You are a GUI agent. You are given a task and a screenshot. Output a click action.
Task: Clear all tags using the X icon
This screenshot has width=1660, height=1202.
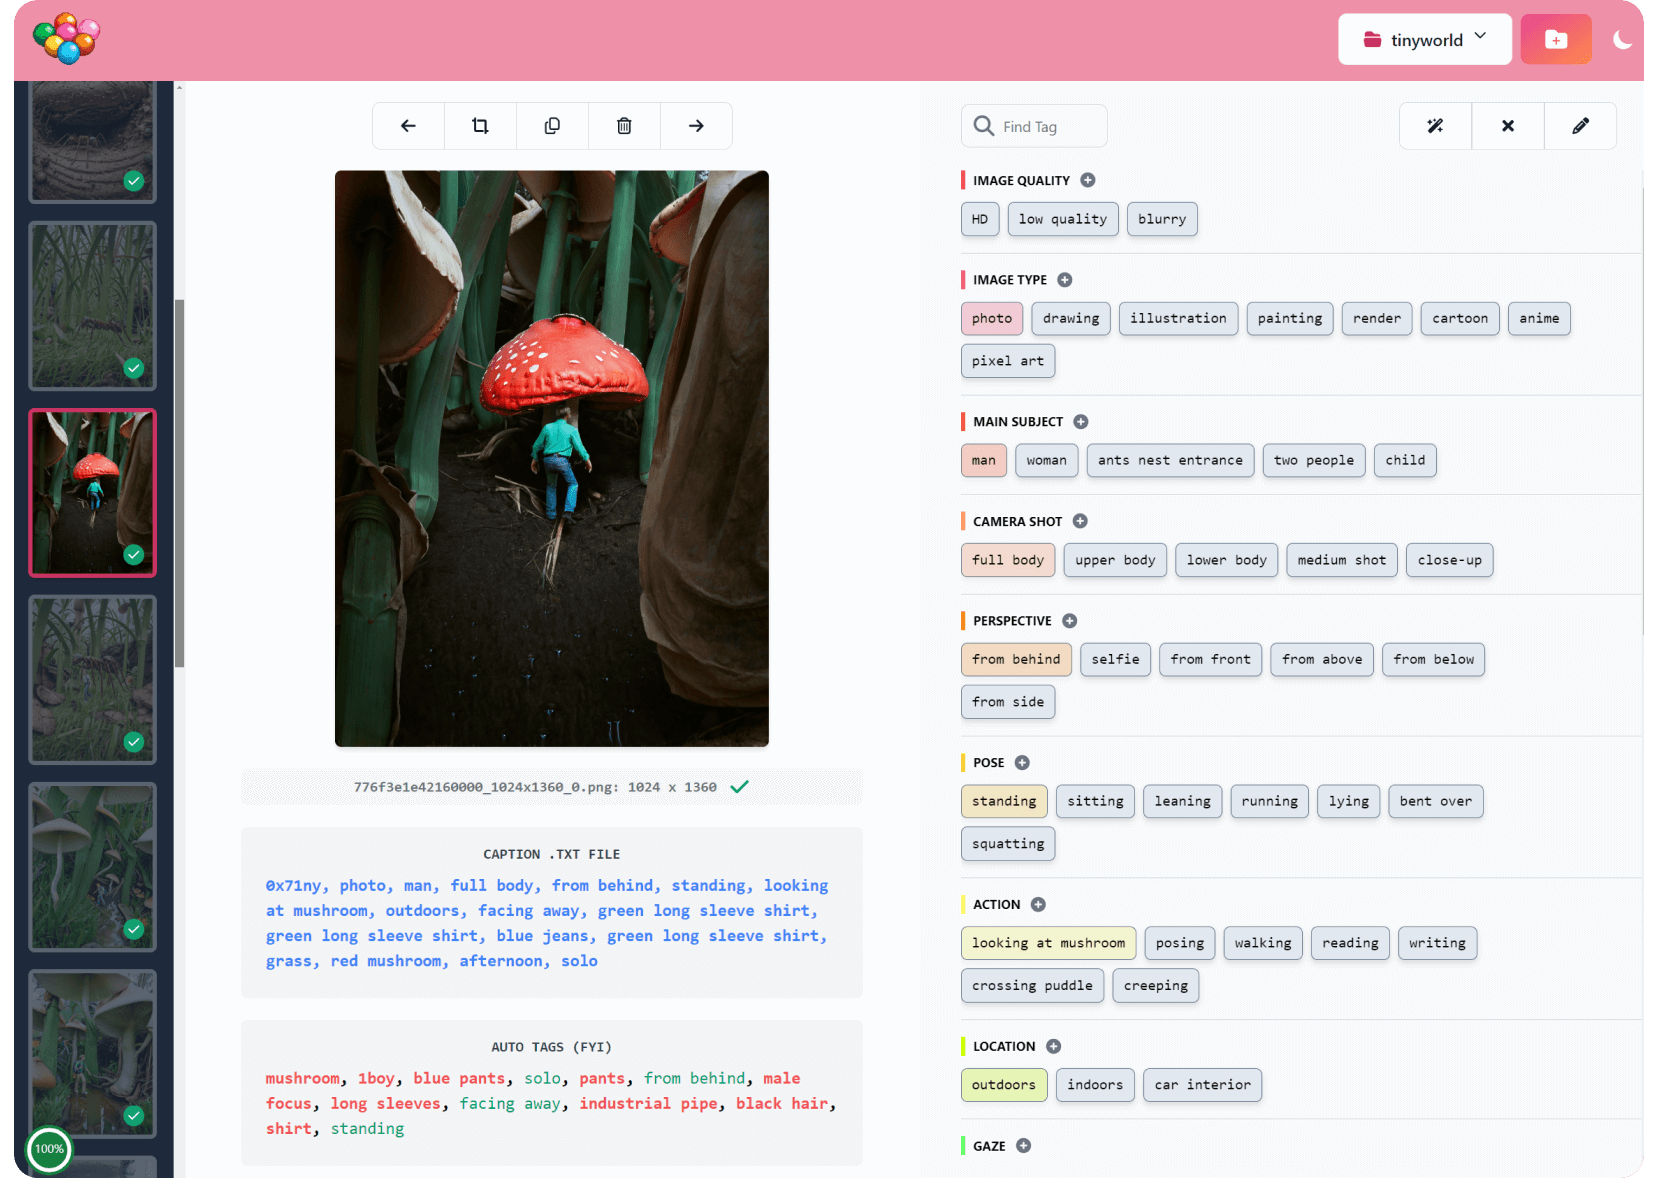(1507, 125)
